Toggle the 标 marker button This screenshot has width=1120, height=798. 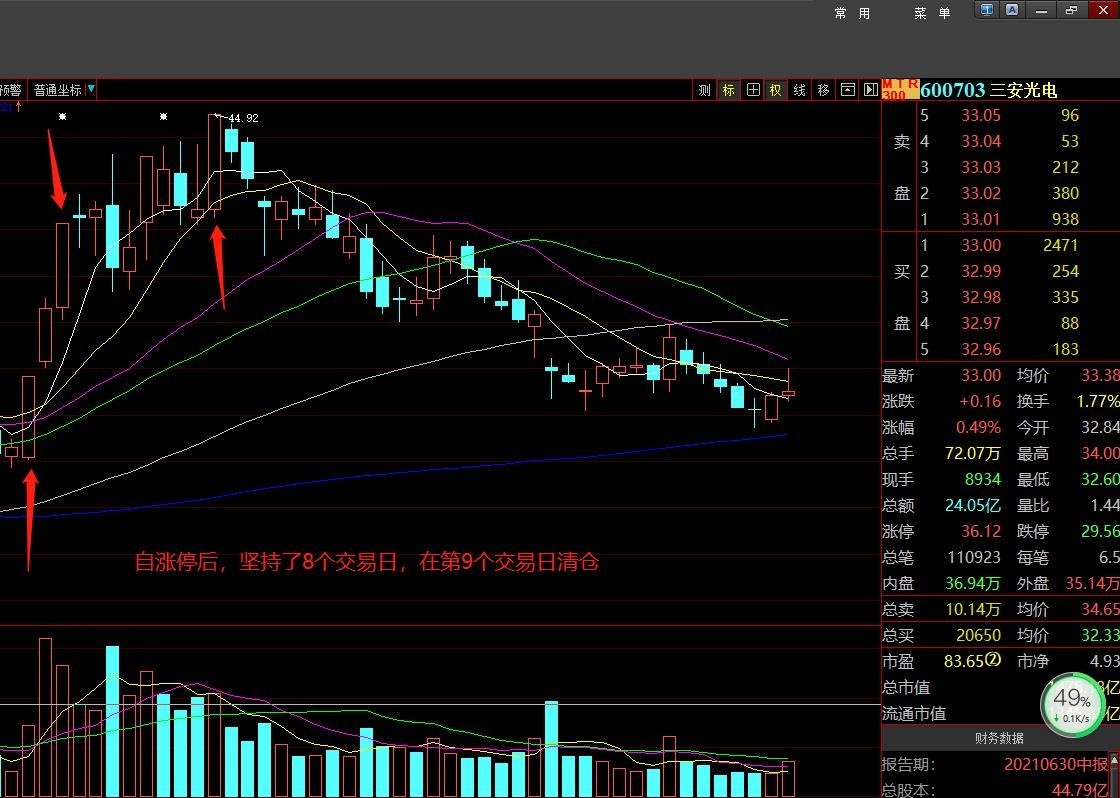pyautogui.click(x=728, y=90)
